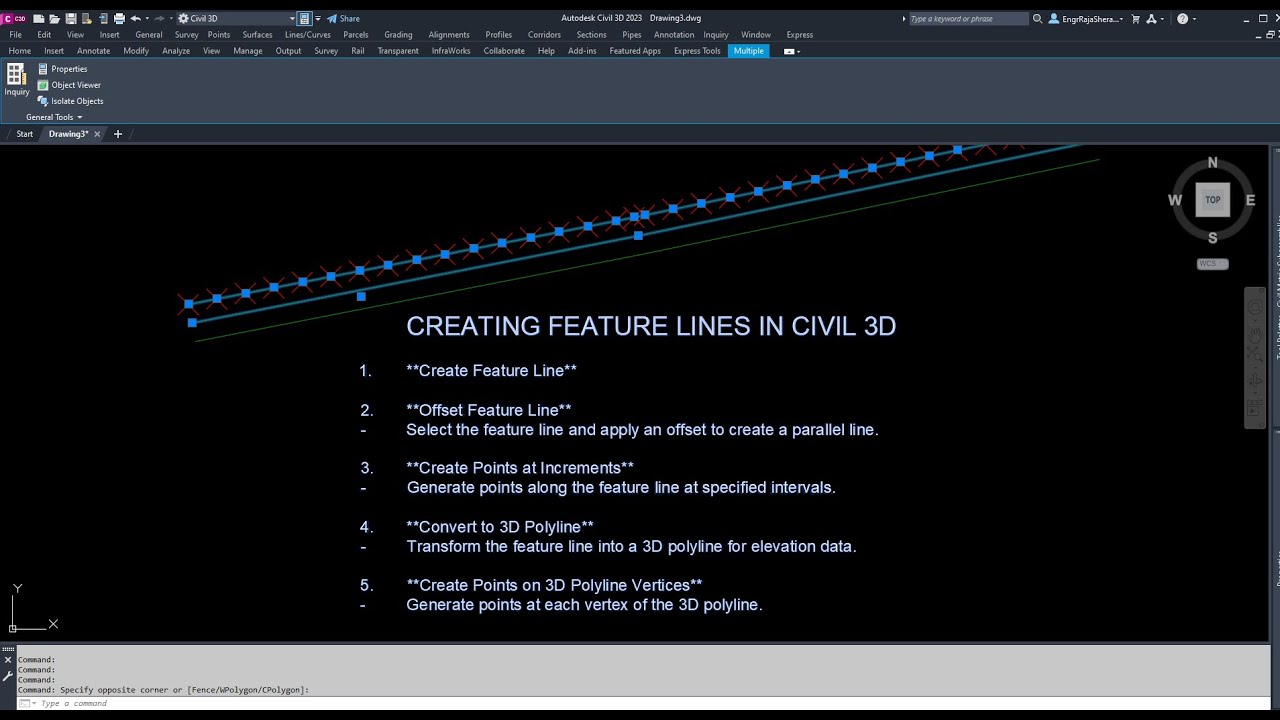Click the Autodesk connect A icon

point(1152,18)
